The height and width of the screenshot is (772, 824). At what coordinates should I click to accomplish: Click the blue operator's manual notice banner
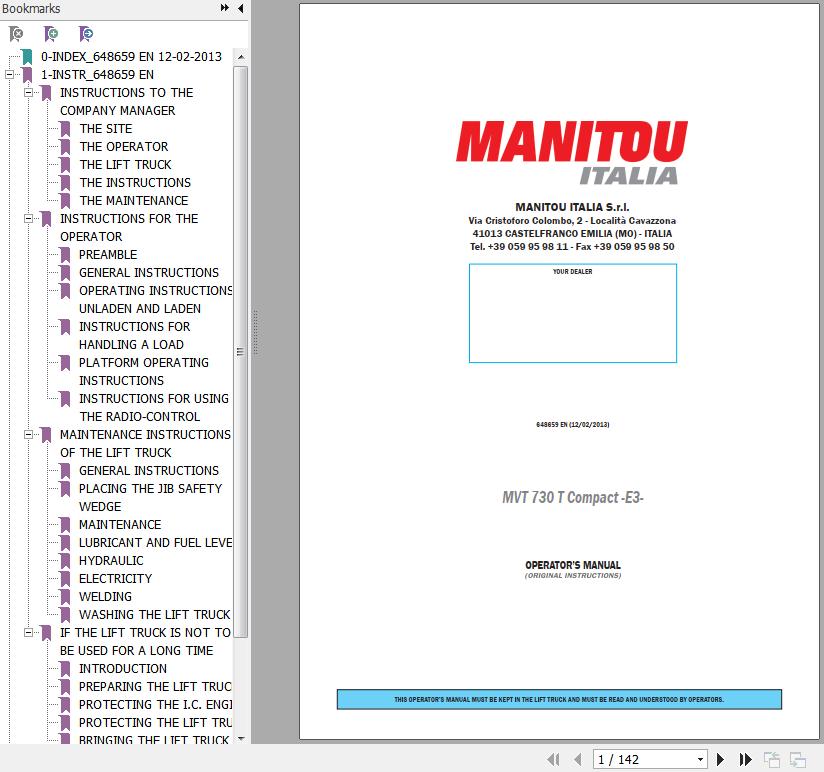tap(559, 699)
